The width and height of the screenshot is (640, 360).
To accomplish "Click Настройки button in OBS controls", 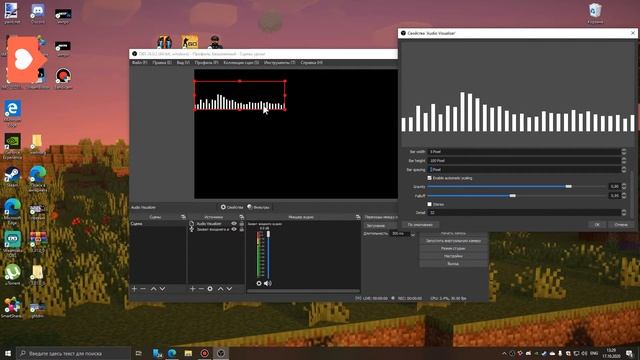I will (x=453, y=256).
